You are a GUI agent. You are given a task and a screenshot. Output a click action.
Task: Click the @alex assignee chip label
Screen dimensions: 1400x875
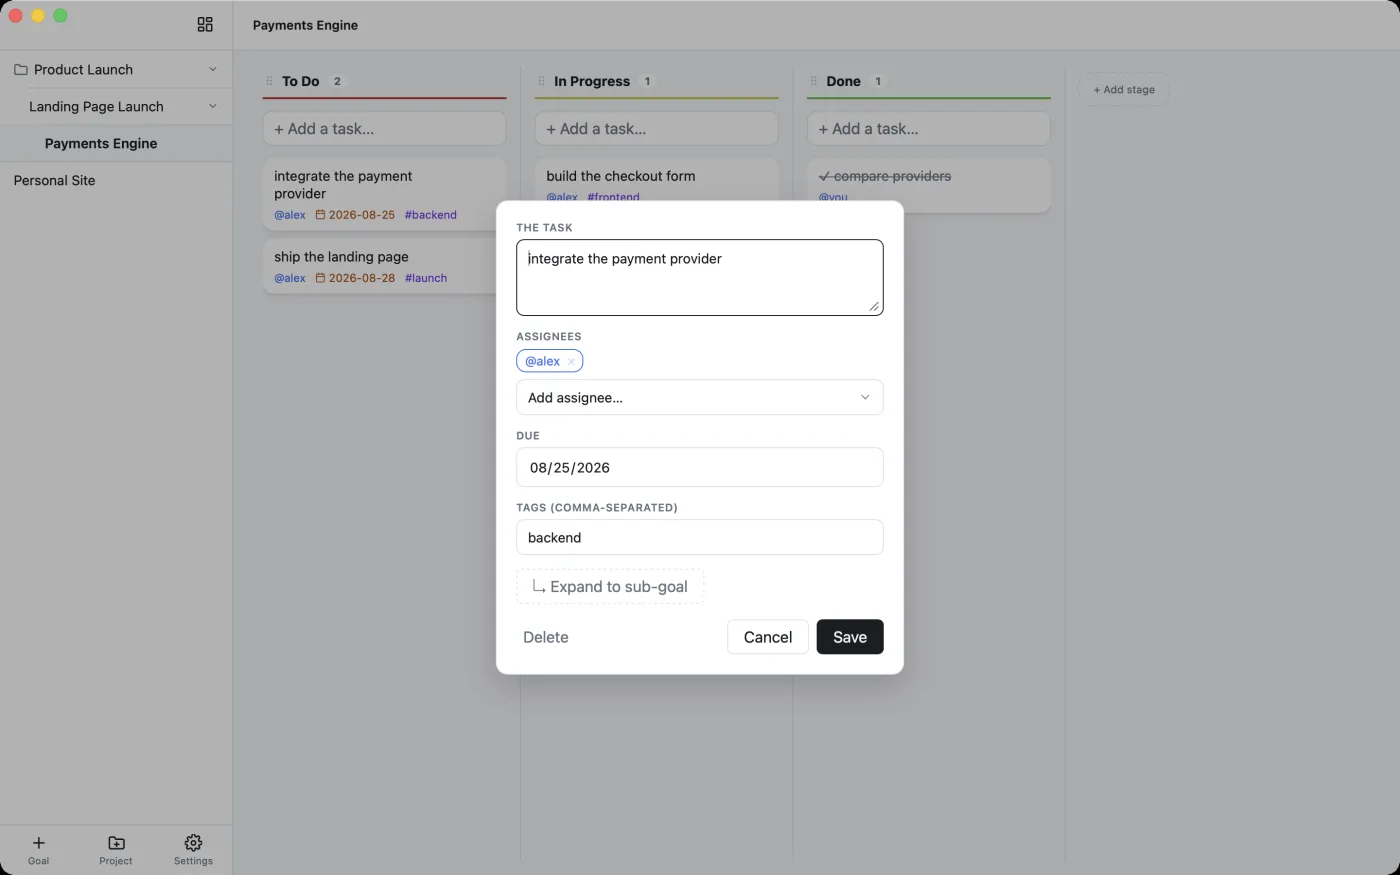click(543, 362)
